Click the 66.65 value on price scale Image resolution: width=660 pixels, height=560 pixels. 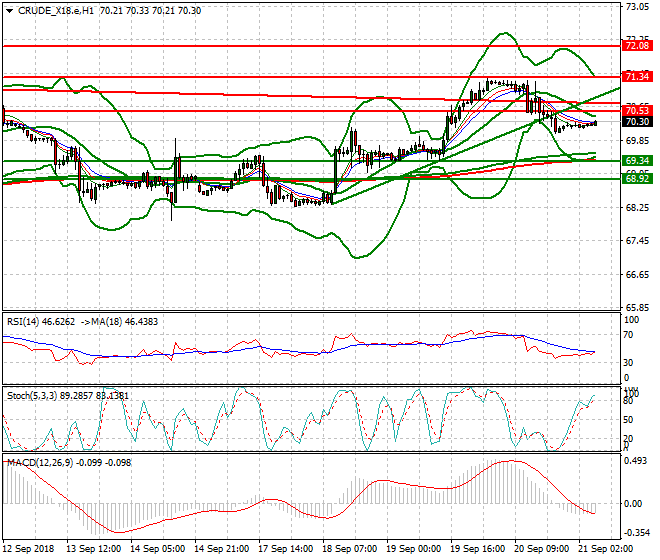tap(636, 274)
